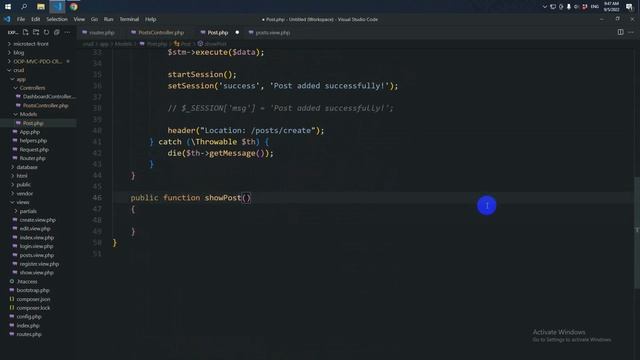Open the Help menu

[x=151, y=19]
